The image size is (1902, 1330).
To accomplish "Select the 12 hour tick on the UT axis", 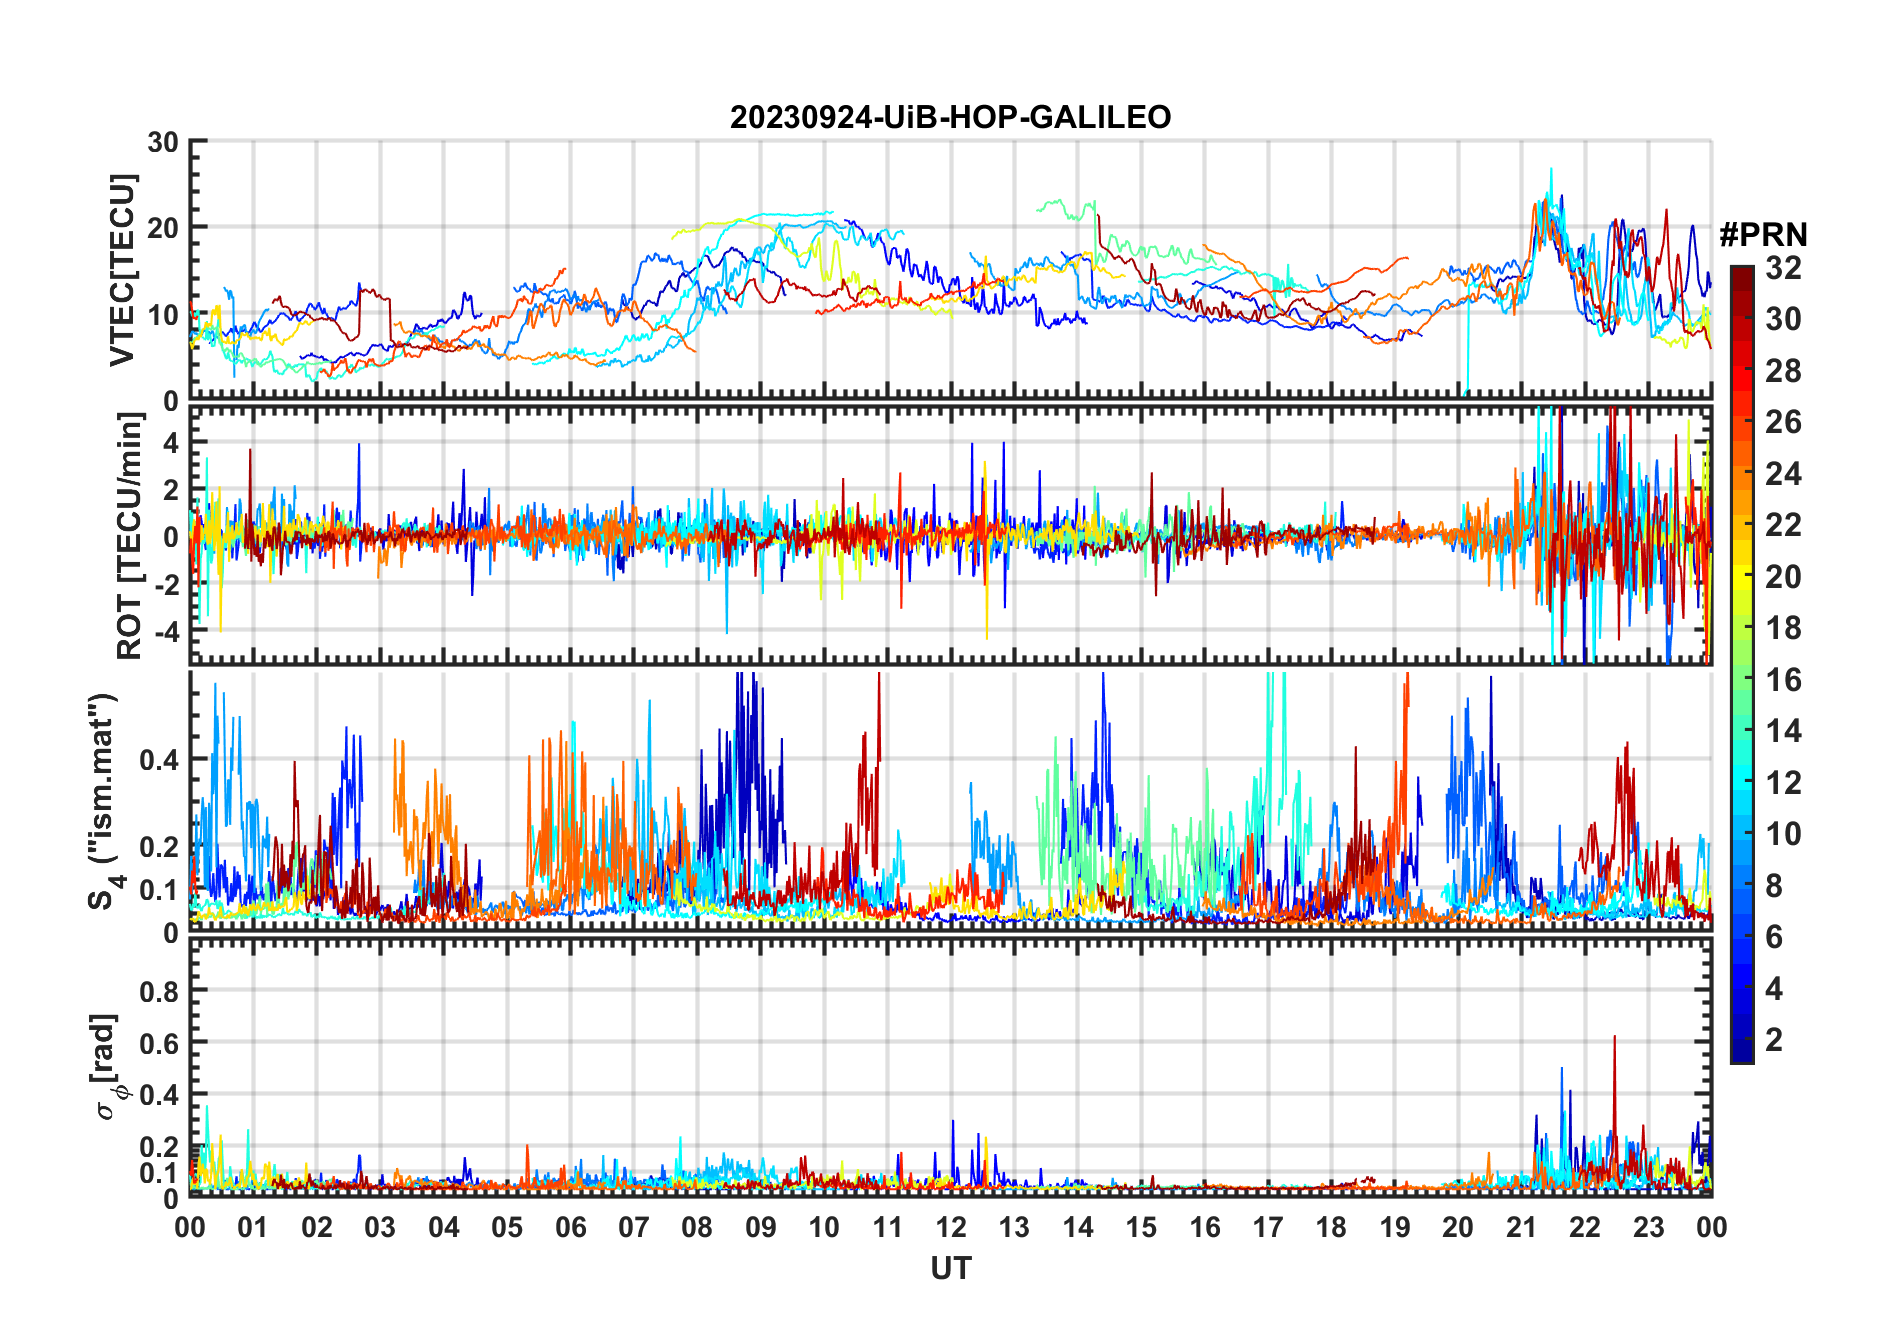I will point(951,1227).
